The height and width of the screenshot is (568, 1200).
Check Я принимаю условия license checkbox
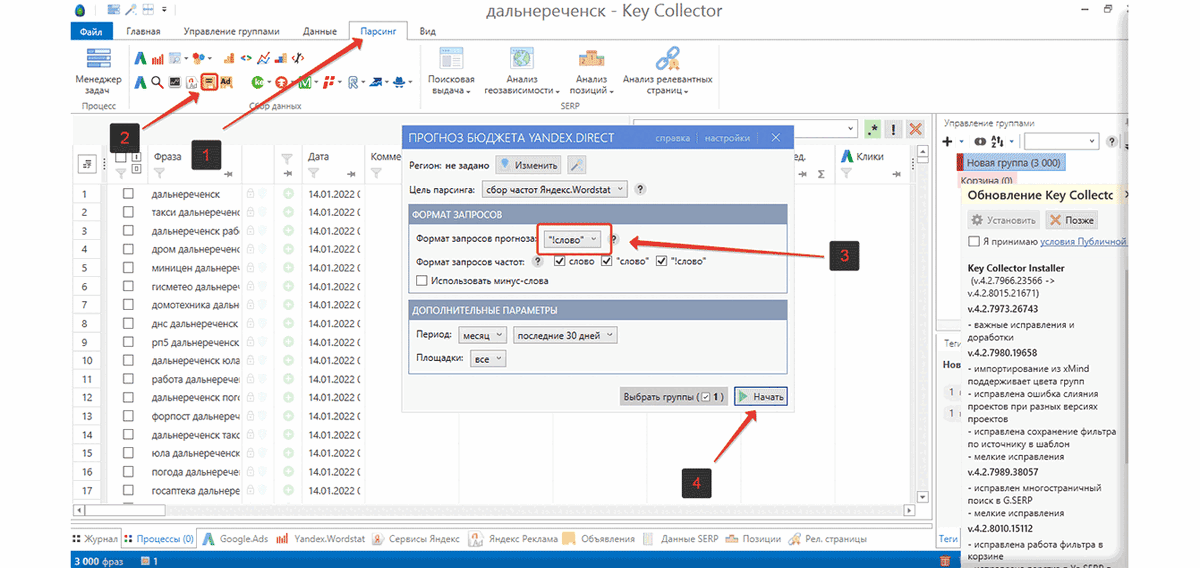974,241
